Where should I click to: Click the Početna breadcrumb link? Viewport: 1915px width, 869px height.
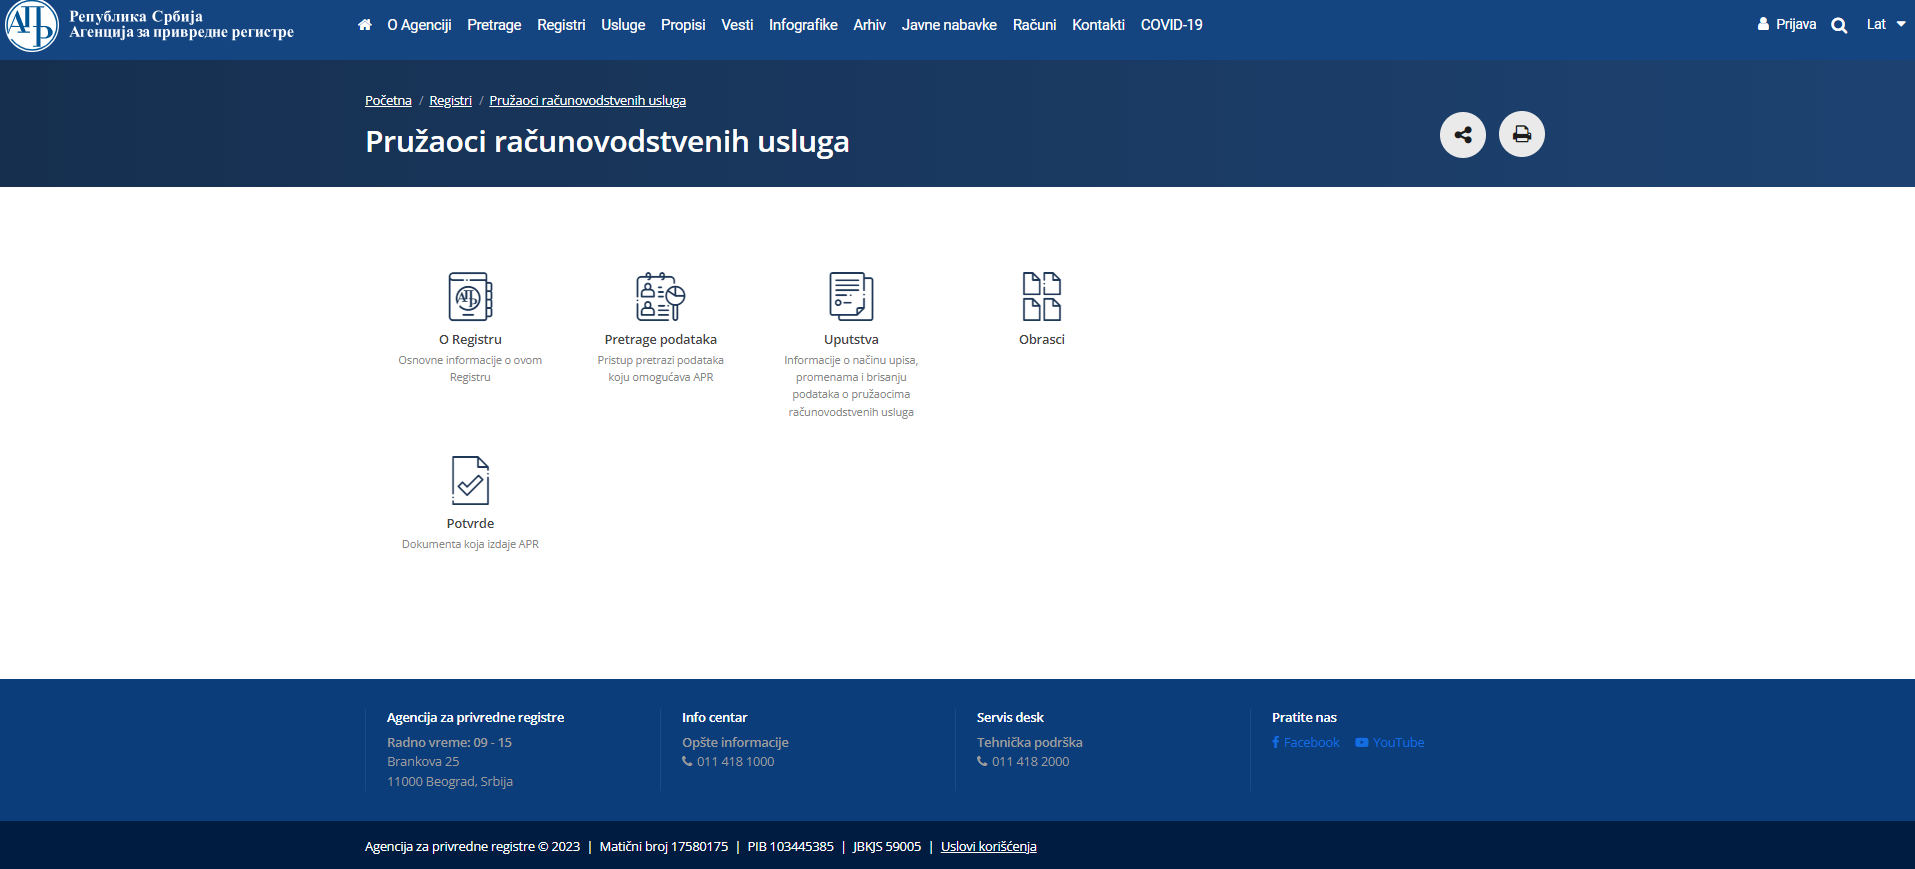(x=388, y=101)
